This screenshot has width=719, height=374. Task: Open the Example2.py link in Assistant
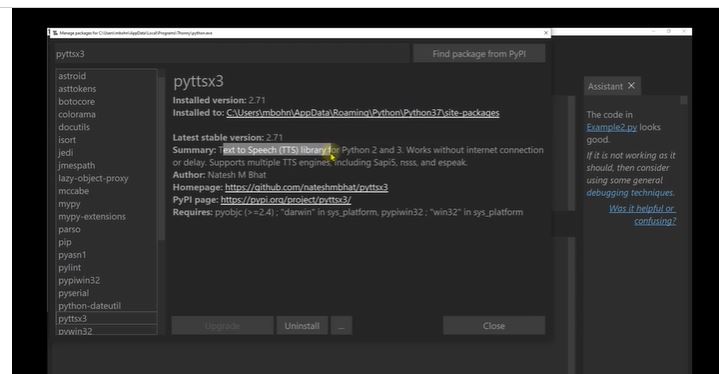(x=612, y=127)
